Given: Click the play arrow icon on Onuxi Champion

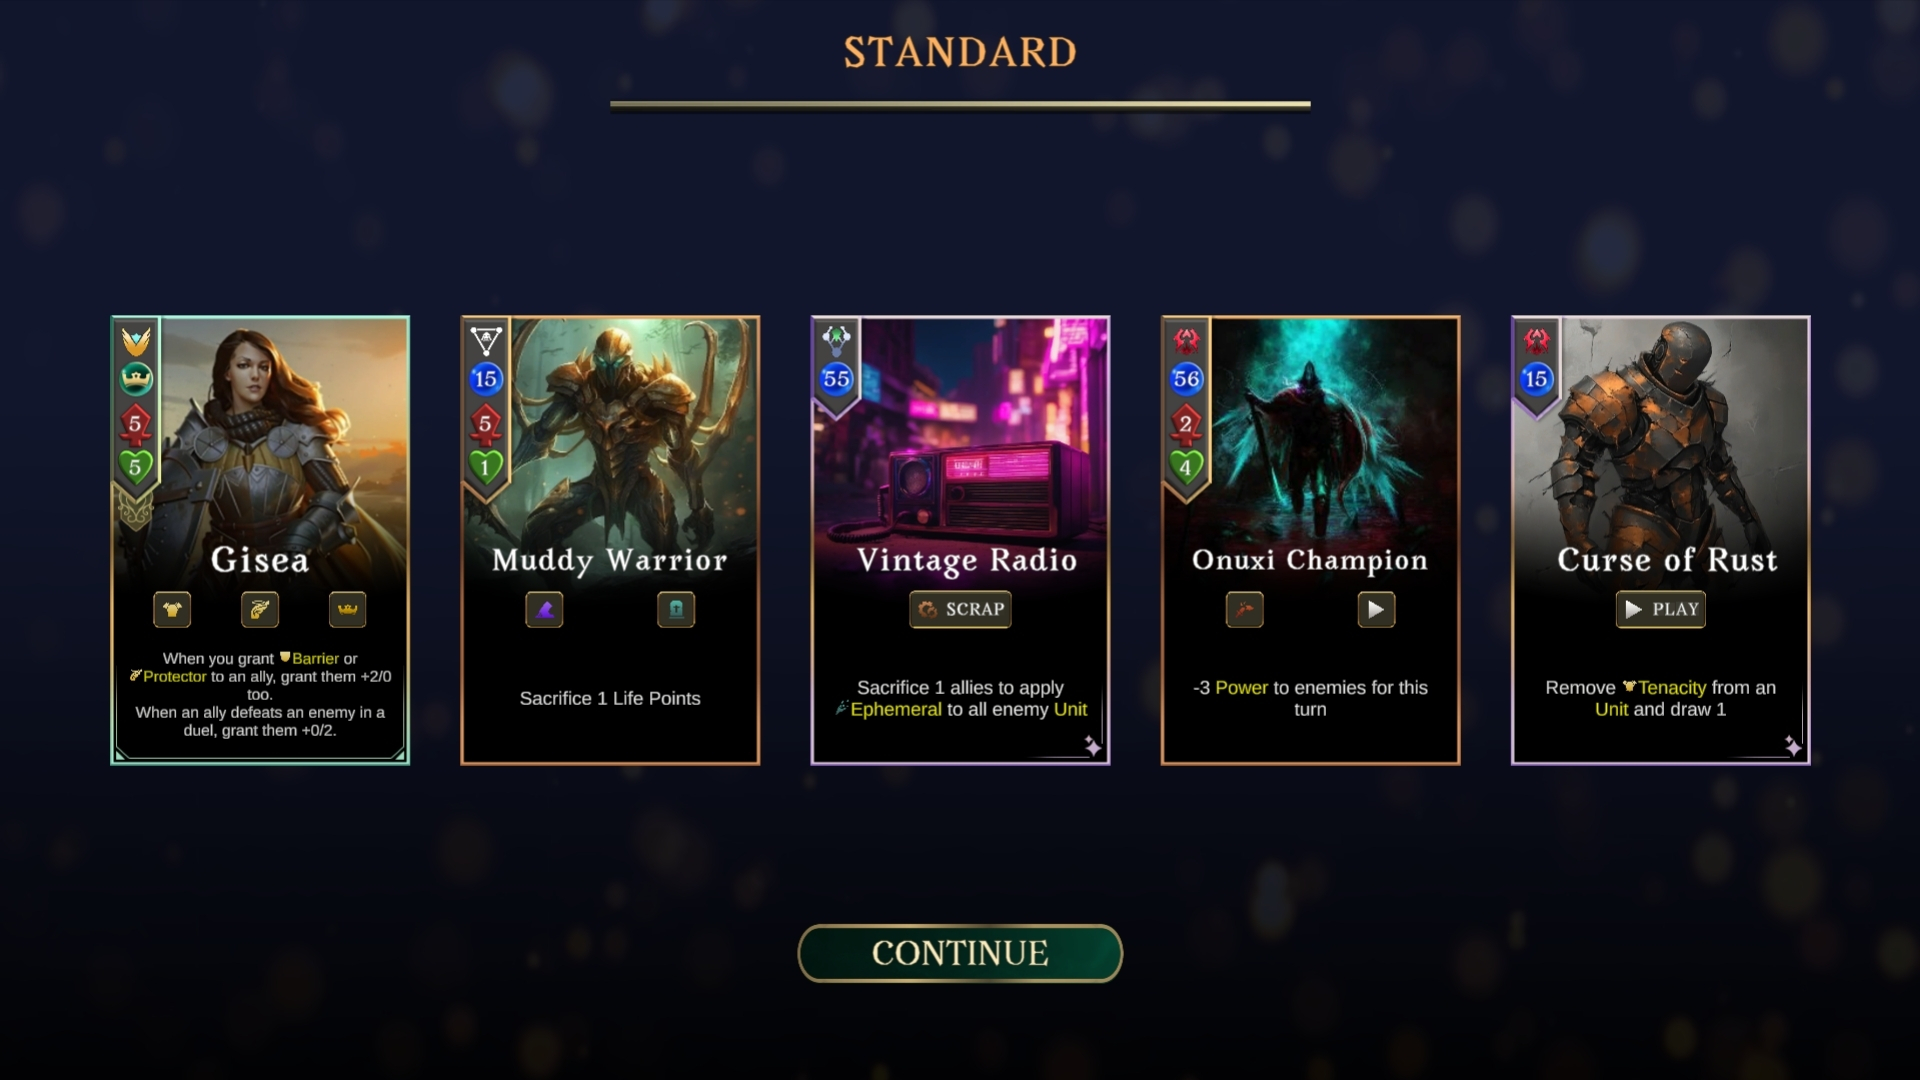Looking at the screenshot, I should click(x=1376, y=610).
